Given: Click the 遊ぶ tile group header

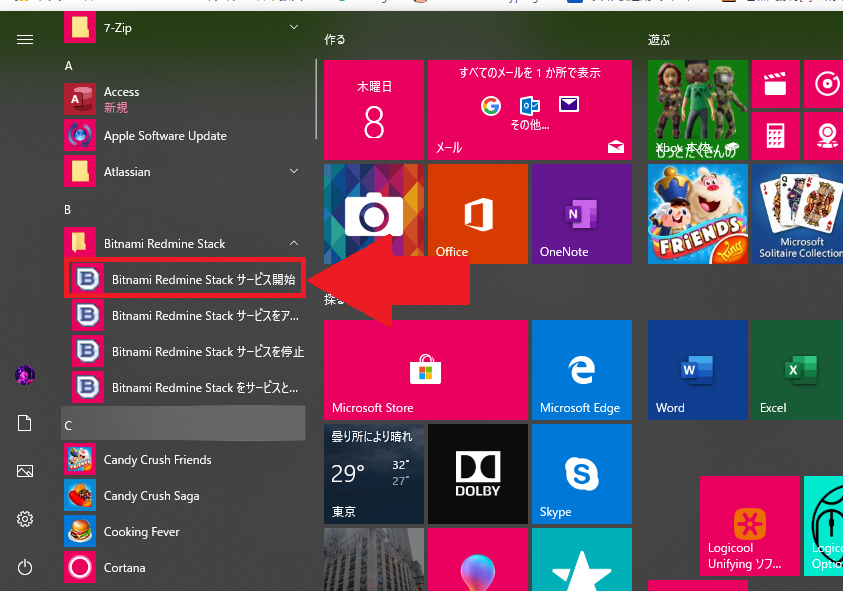Looking at the screenshot, I should pos(659,40).
